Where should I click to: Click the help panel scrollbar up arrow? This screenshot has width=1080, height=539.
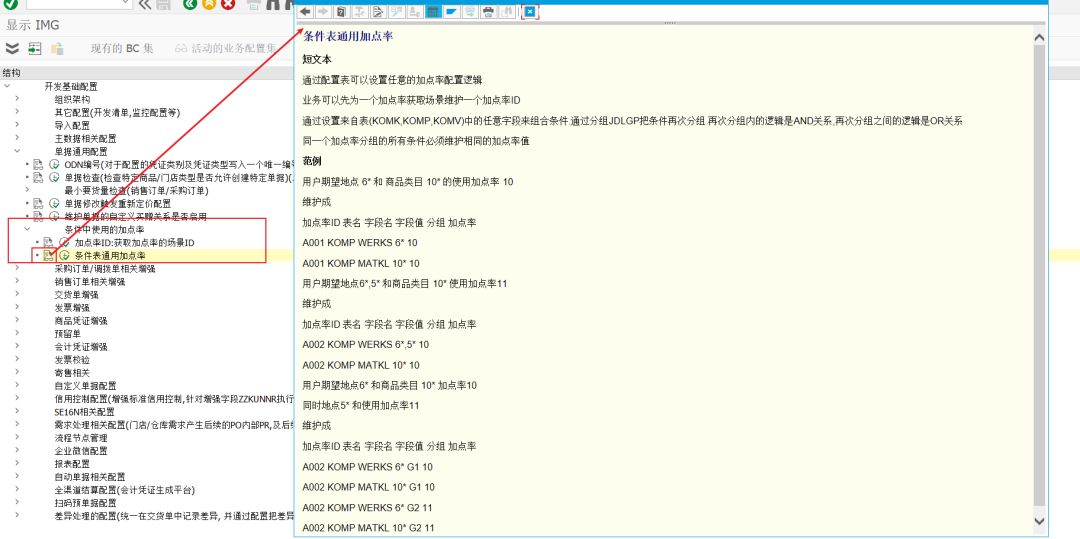(1039, 36)
